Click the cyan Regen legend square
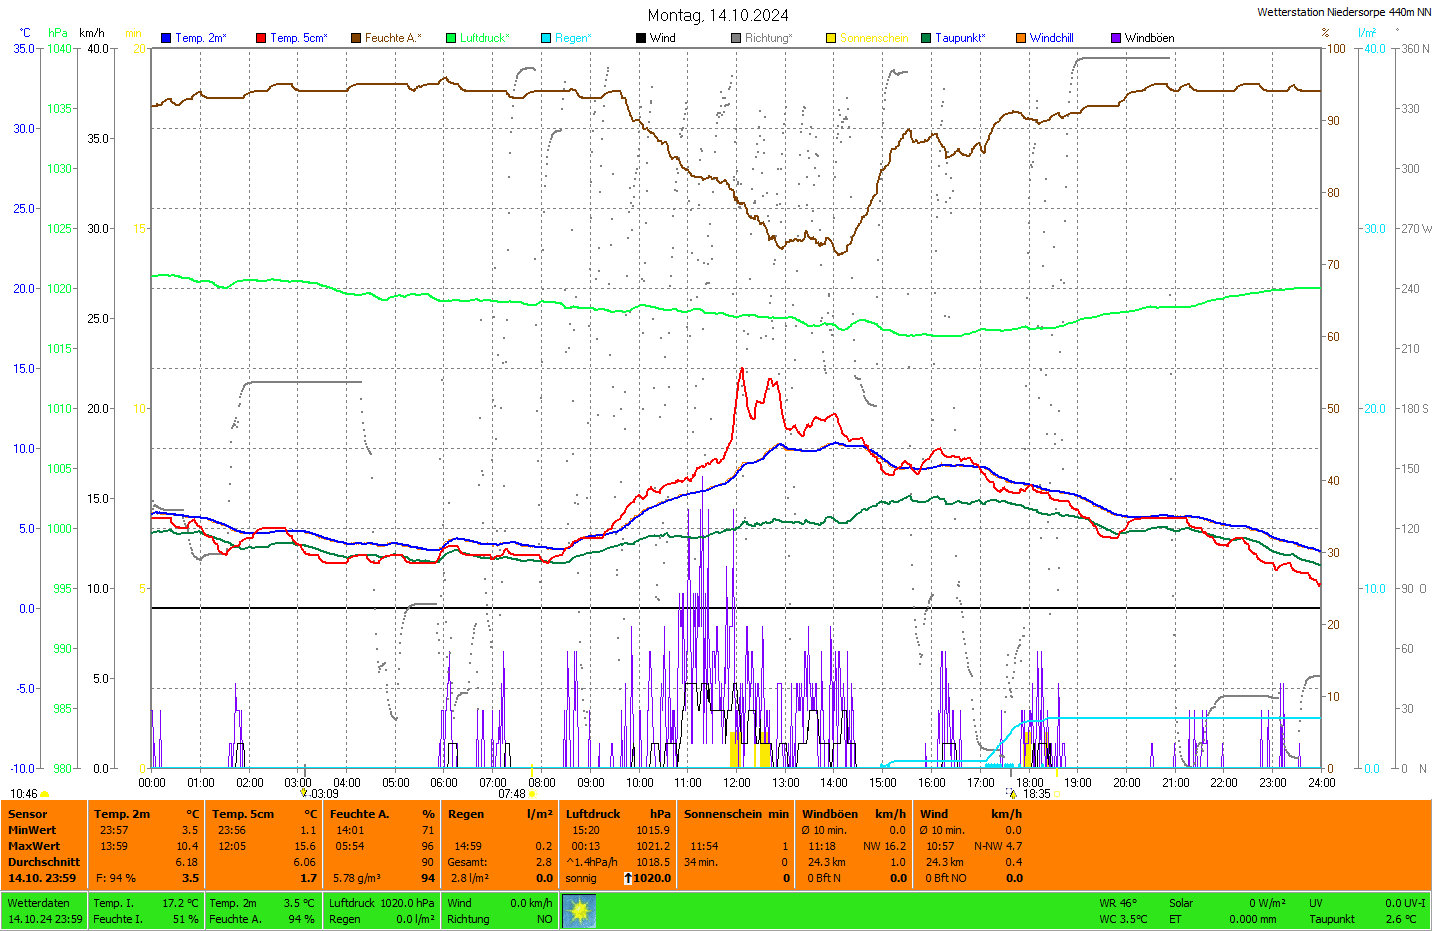 click(546, 38)
